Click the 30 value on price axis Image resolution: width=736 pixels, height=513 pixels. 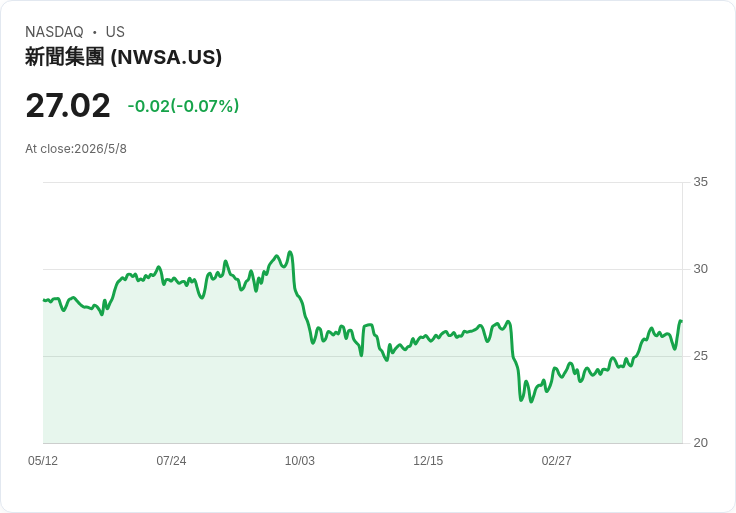tap(700, 269)
